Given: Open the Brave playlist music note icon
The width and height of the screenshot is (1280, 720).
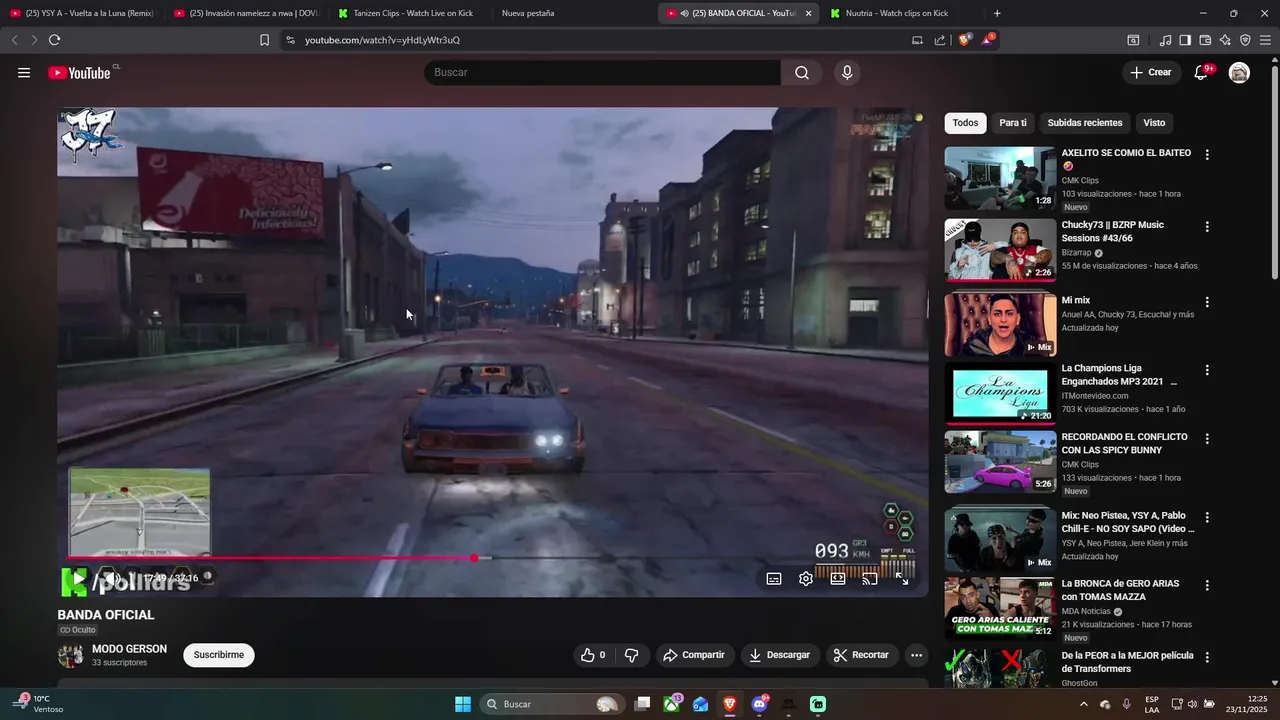Looking at the screenshot, I should [1165, 40].
